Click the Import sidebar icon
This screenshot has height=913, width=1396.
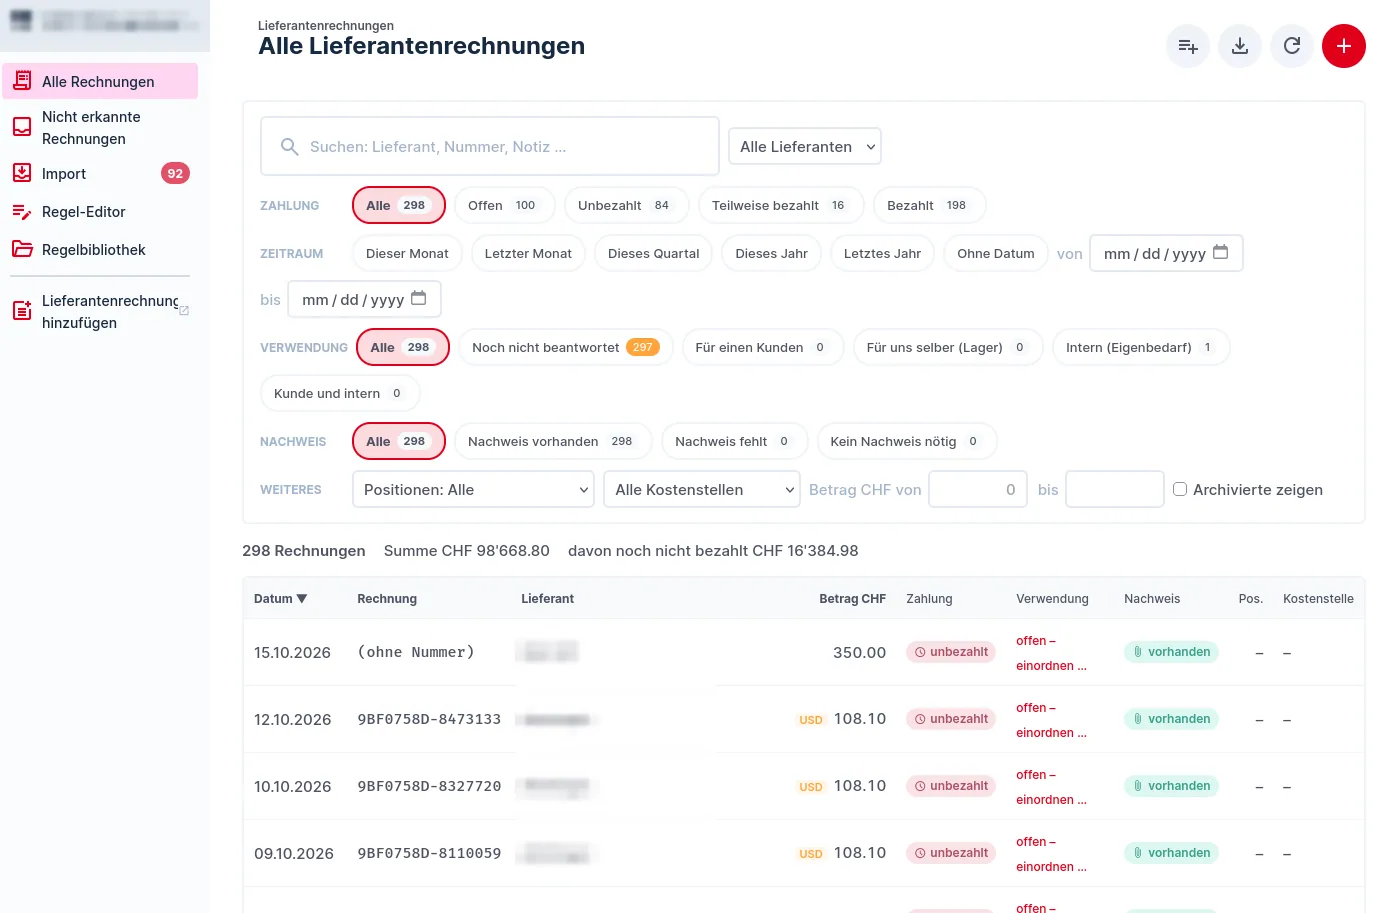22,173
